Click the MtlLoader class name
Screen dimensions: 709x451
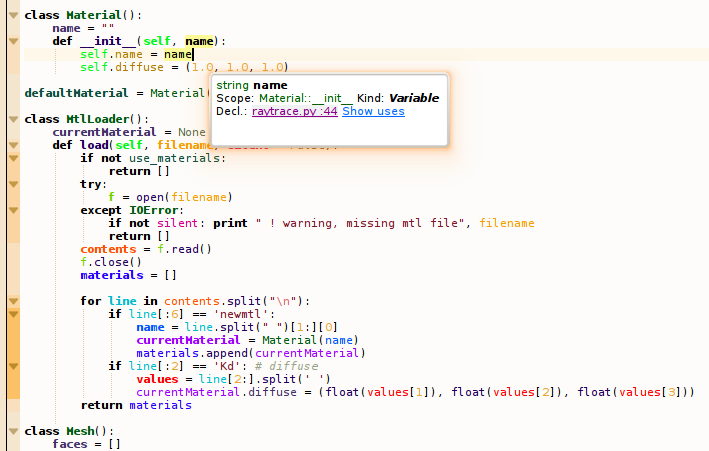pyautogui.click(x=98, y=119)
